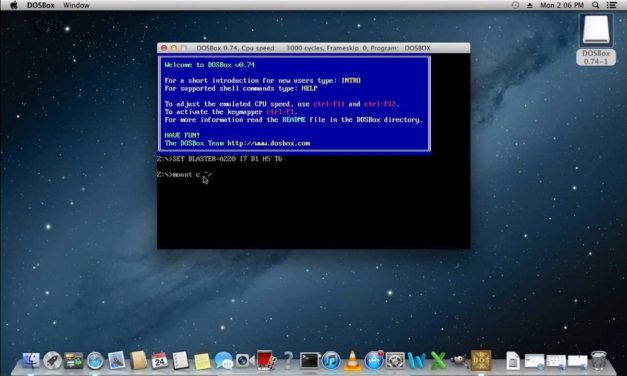Launch Launchpad rocket icon in dock
This screenshot has height=376, width=627.
(x=52, y=360)
